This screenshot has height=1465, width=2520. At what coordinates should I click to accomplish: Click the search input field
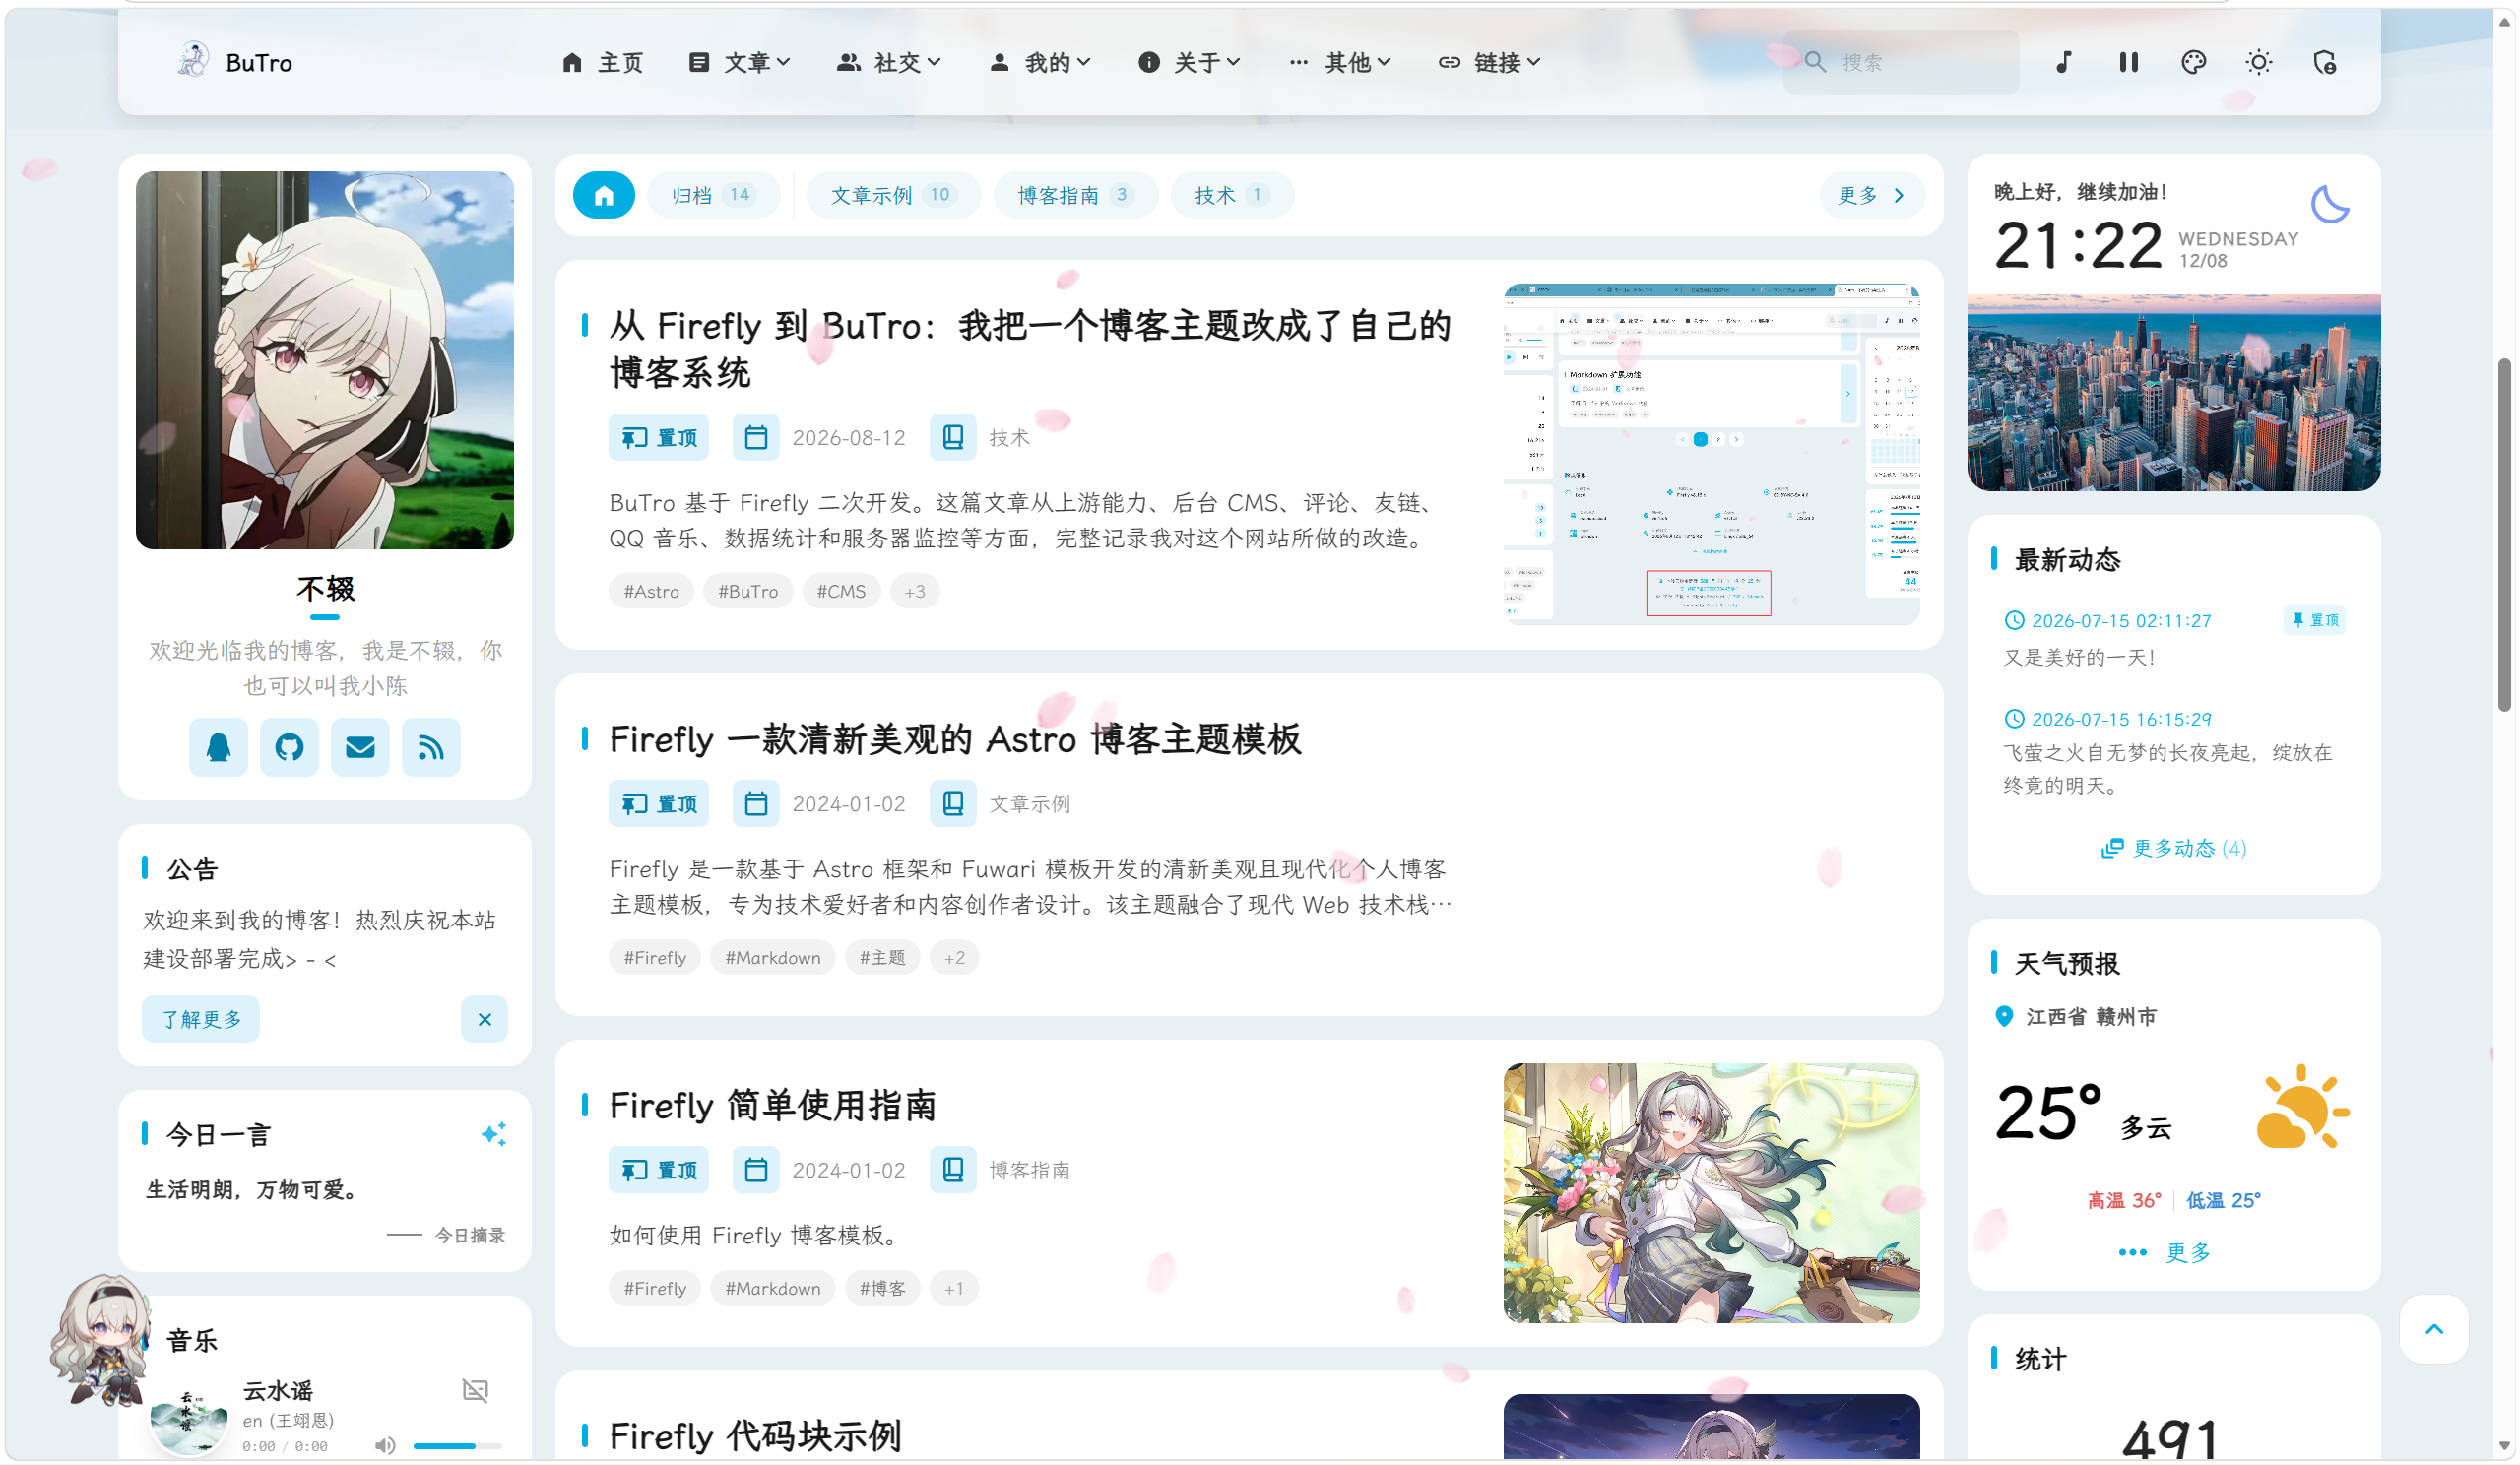tap(1900, 62)
